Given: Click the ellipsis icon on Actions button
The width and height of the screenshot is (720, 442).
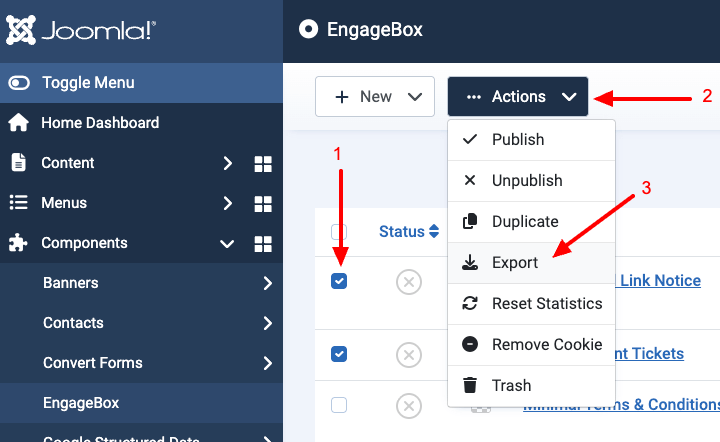Looking at the screenshot, I should click(473, 97).
